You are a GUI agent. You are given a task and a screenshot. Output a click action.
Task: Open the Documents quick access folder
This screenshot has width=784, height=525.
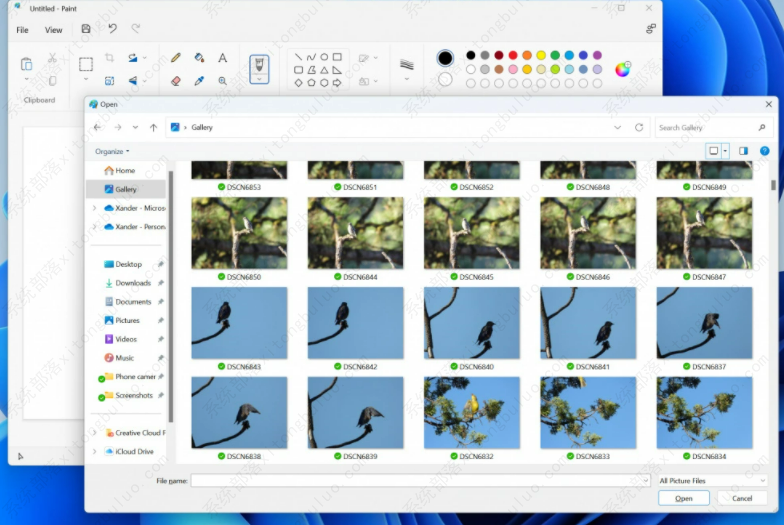(133, 302)
